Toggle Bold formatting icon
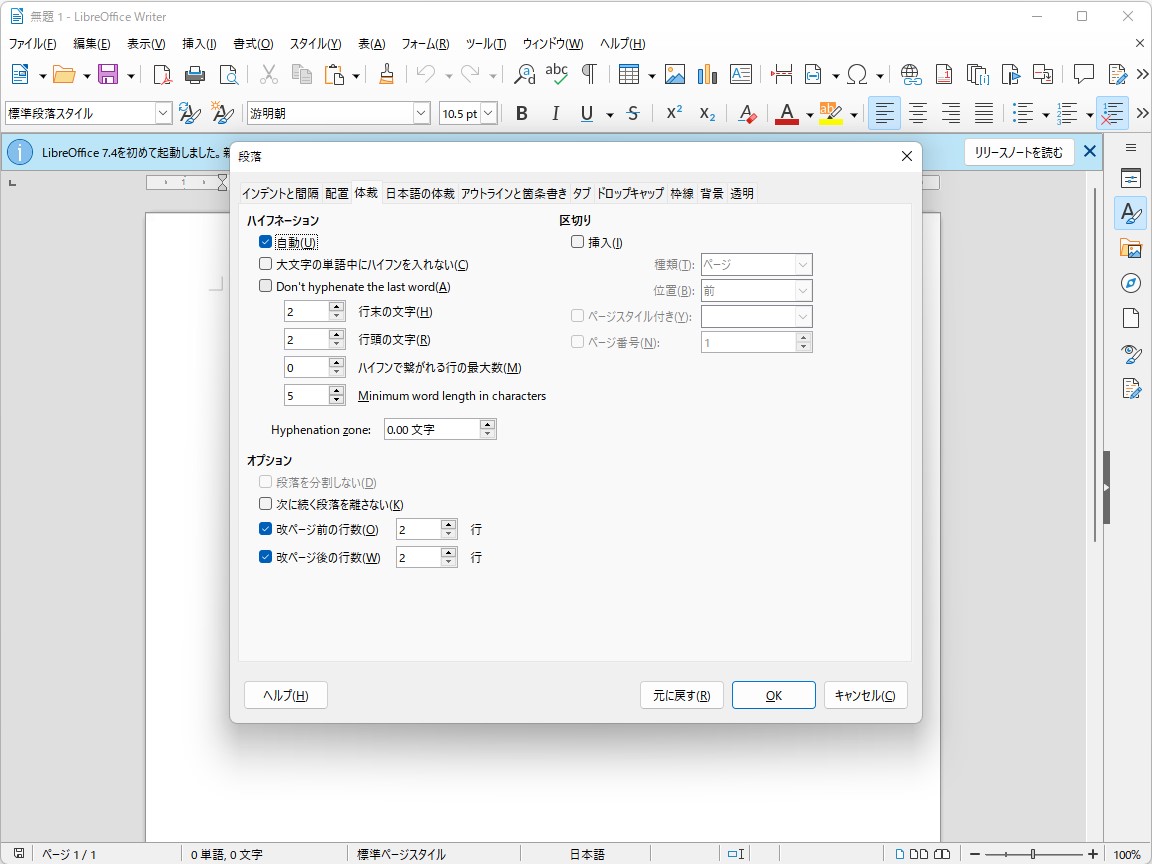Screen dimensions: 1152x864 click(522, 113)
